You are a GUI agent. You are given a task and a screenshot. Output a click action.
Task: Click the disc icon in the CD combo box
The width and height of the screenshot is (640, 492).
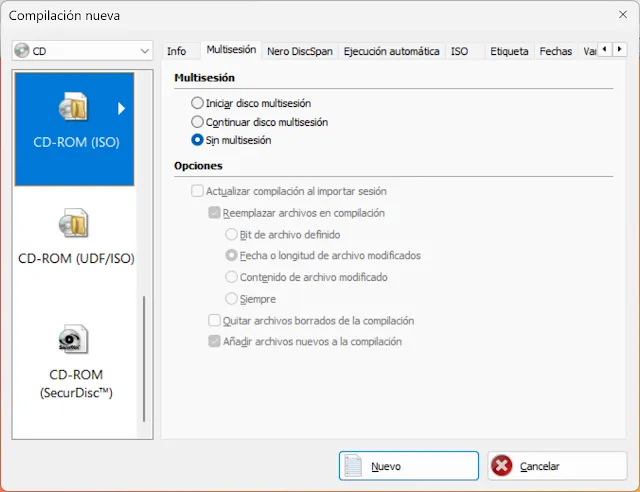[x=22, y=51]
